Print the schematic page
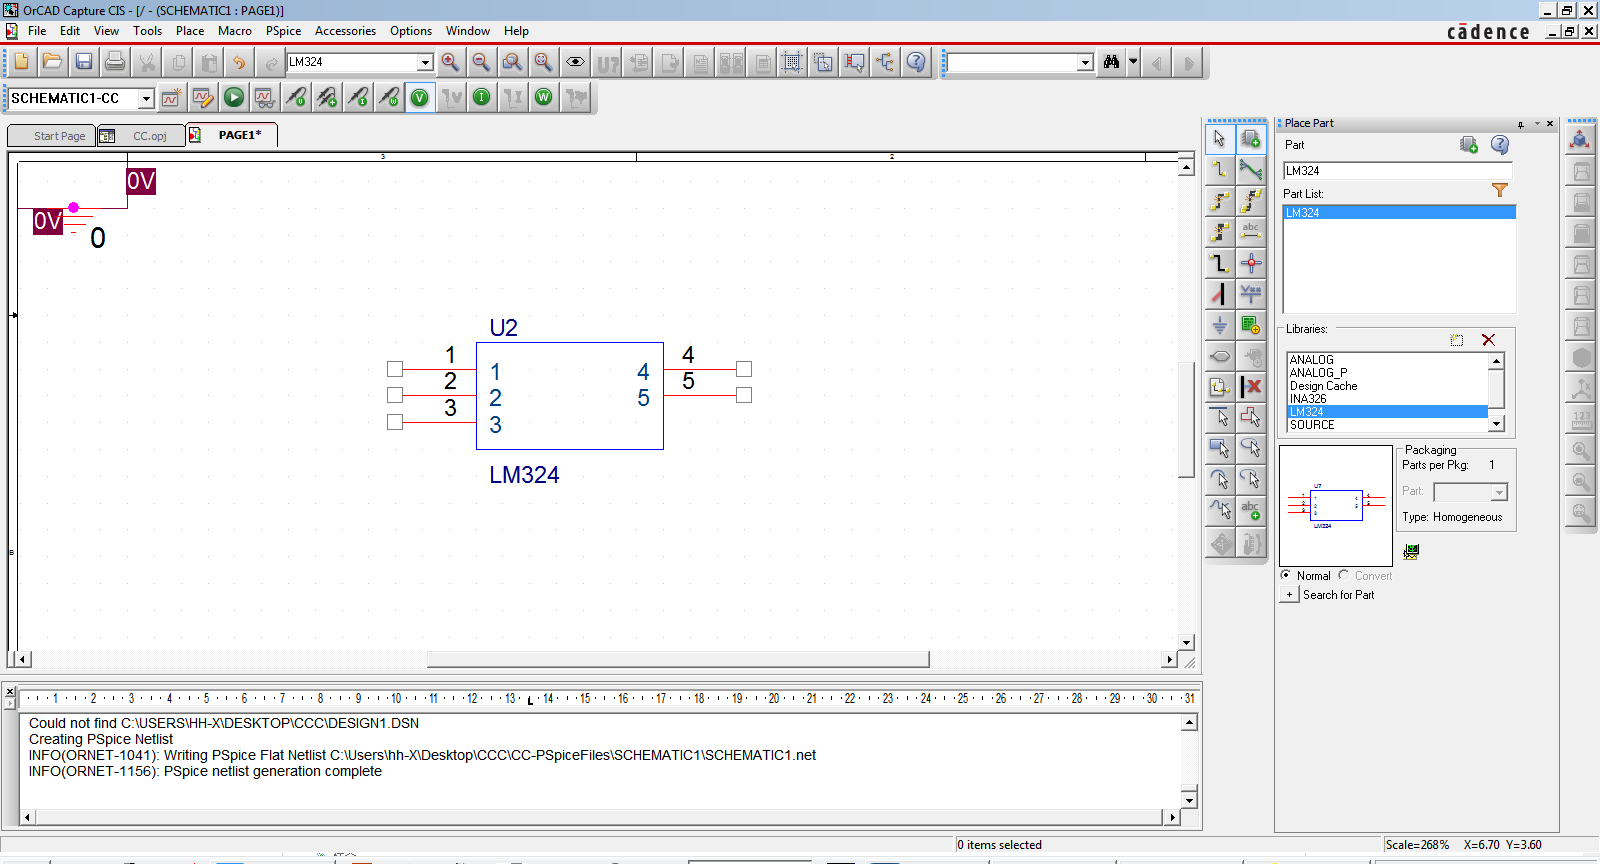The width and height of the screenshot is (1600, 864). [115, 62]
